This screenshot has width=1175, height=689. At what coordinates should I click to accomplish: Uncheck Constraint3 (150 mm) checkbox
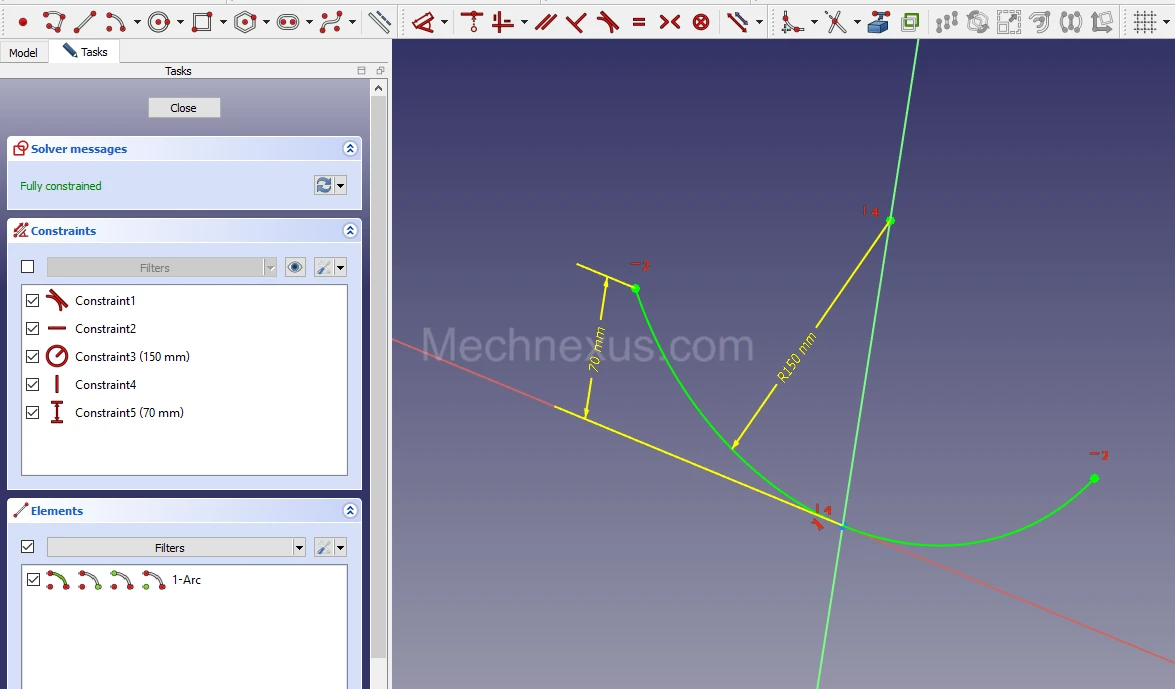click(32, 356)
